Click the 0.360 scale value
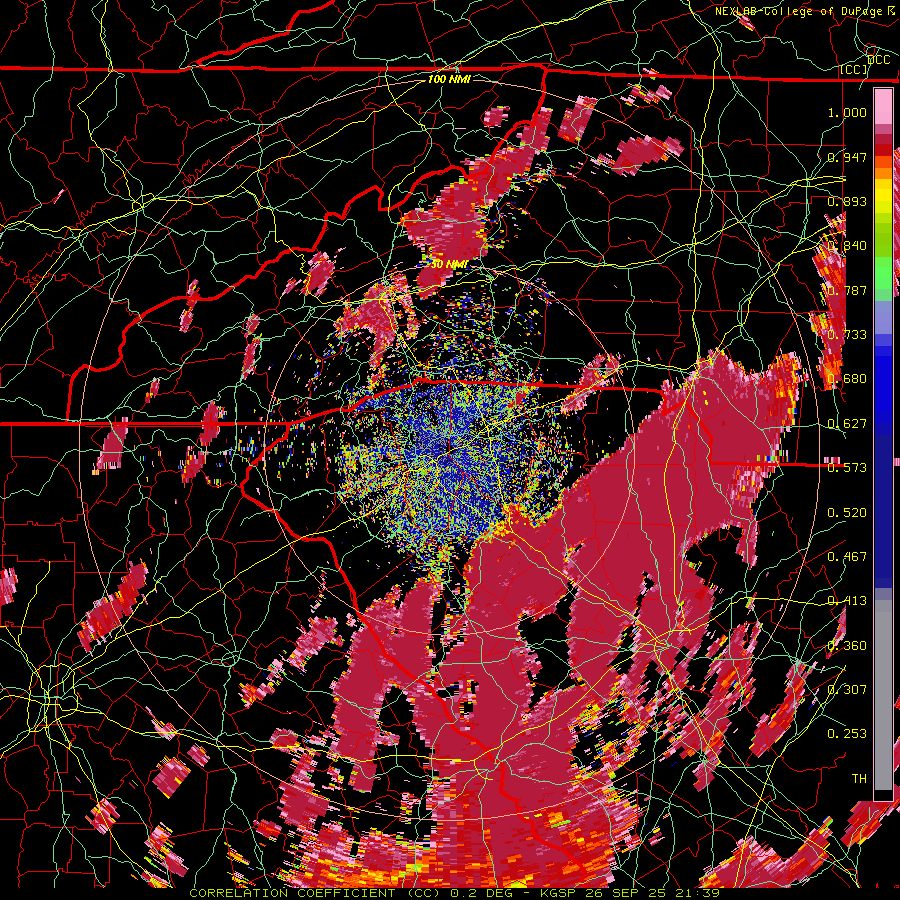 point(847,646)
